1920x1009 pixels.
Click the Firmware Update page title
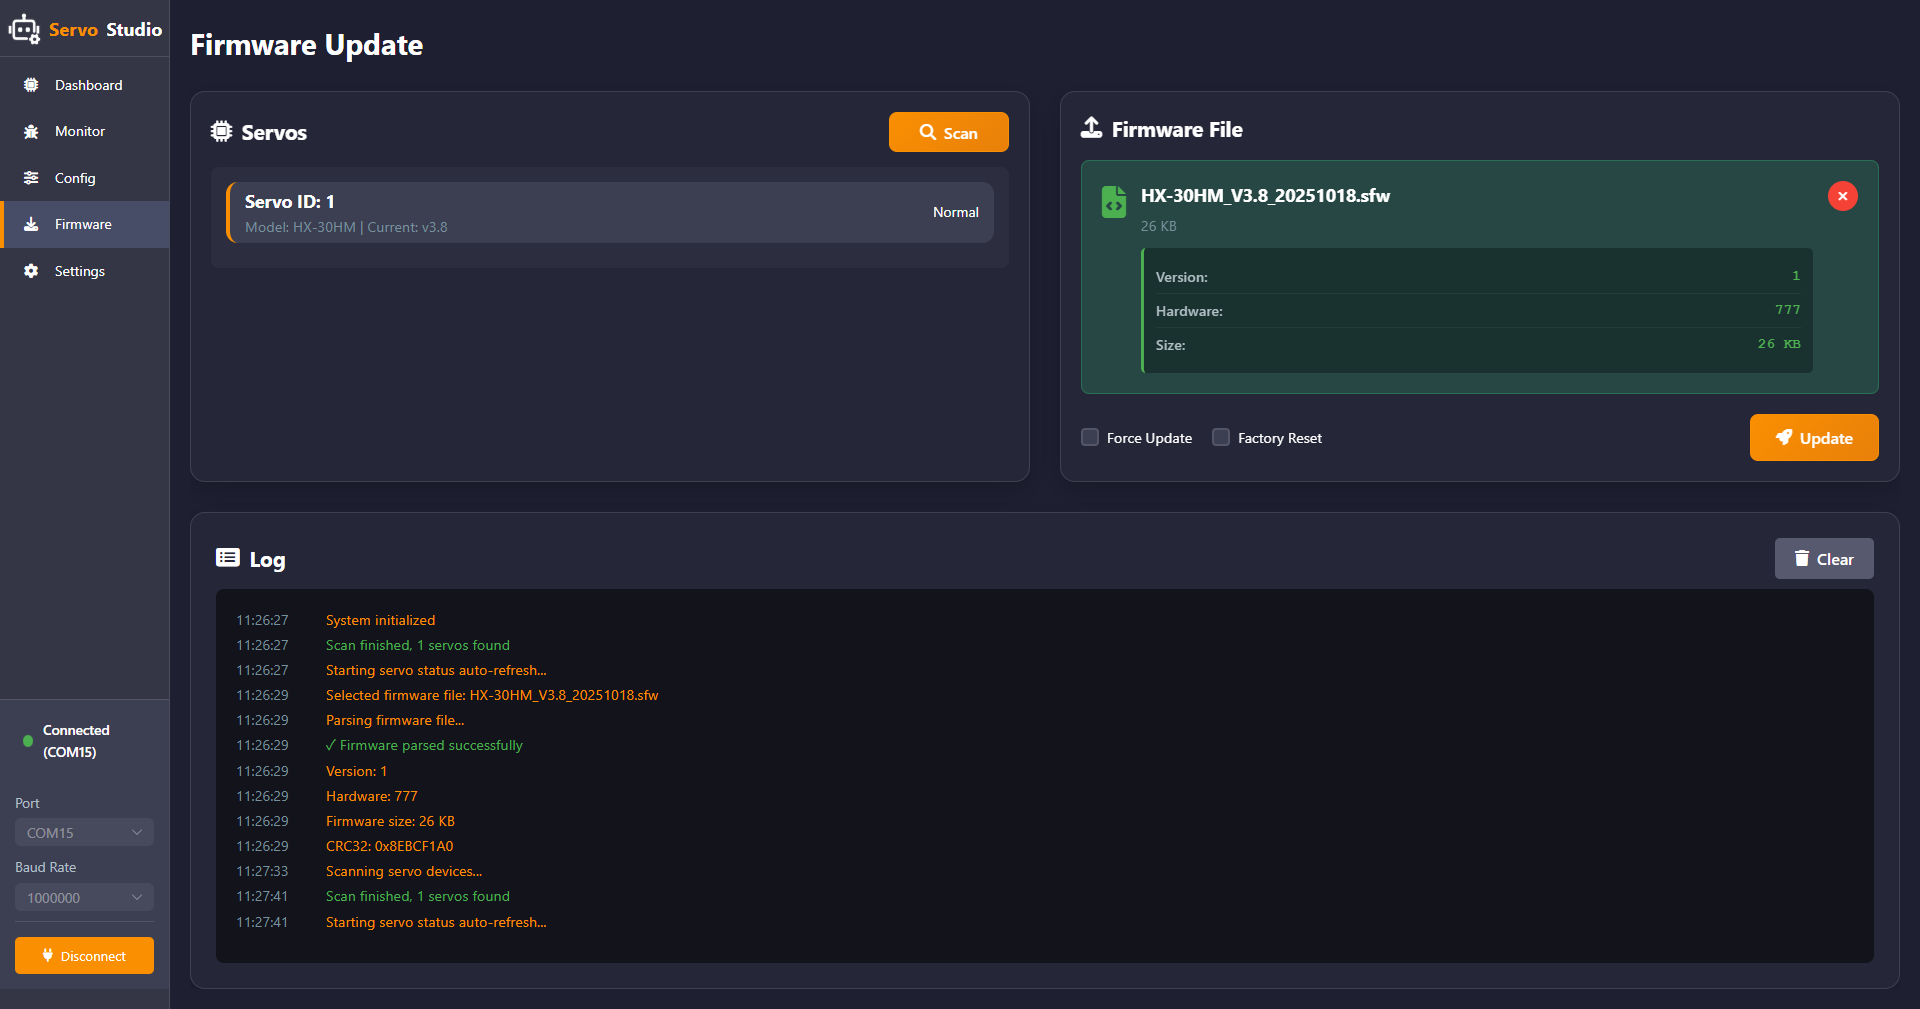pos(307,45)
